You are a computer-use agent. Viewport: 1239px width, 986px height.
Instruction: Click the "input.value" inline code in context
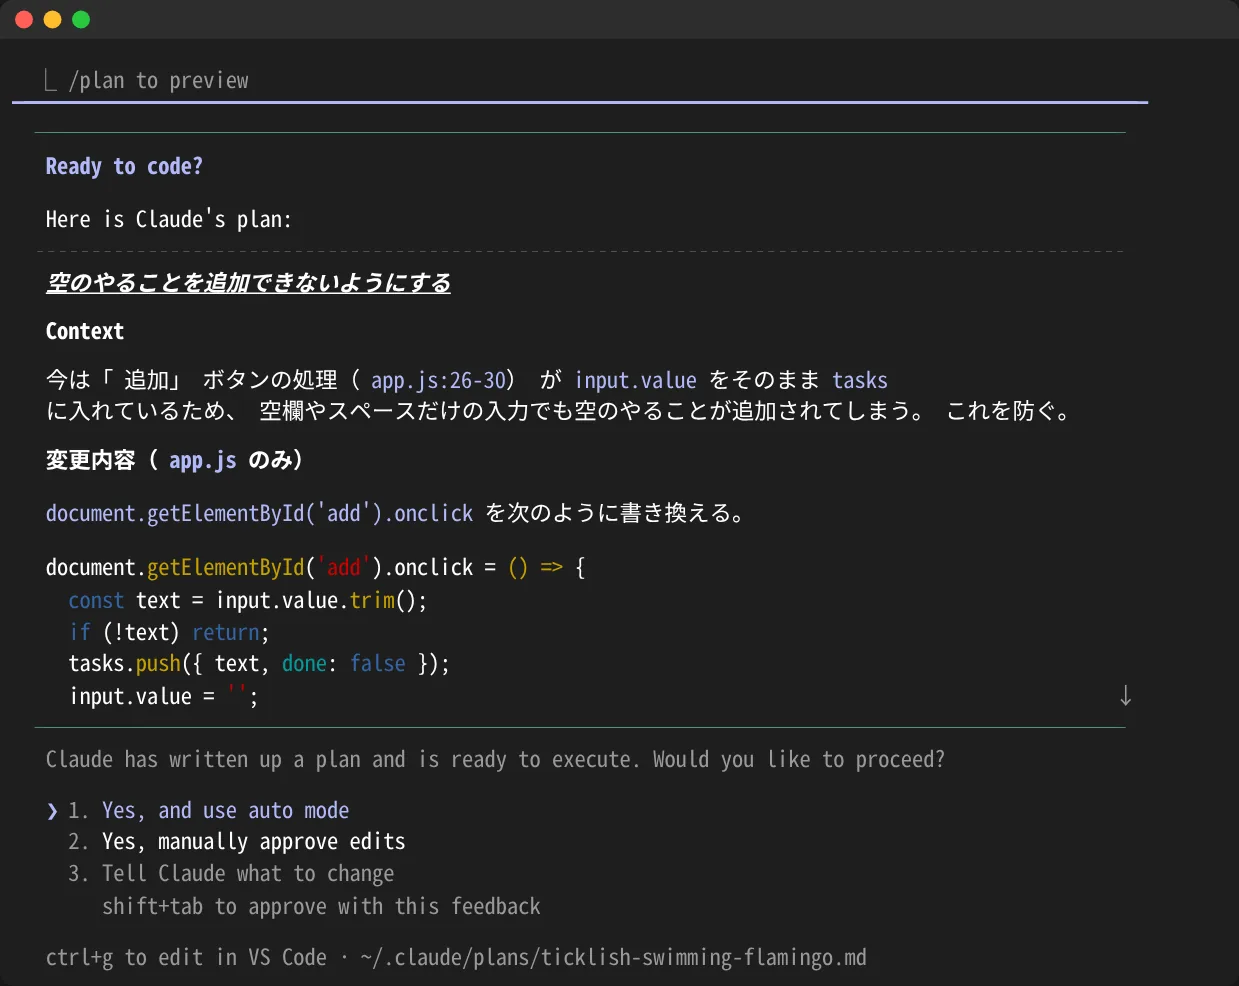(635, 380)
